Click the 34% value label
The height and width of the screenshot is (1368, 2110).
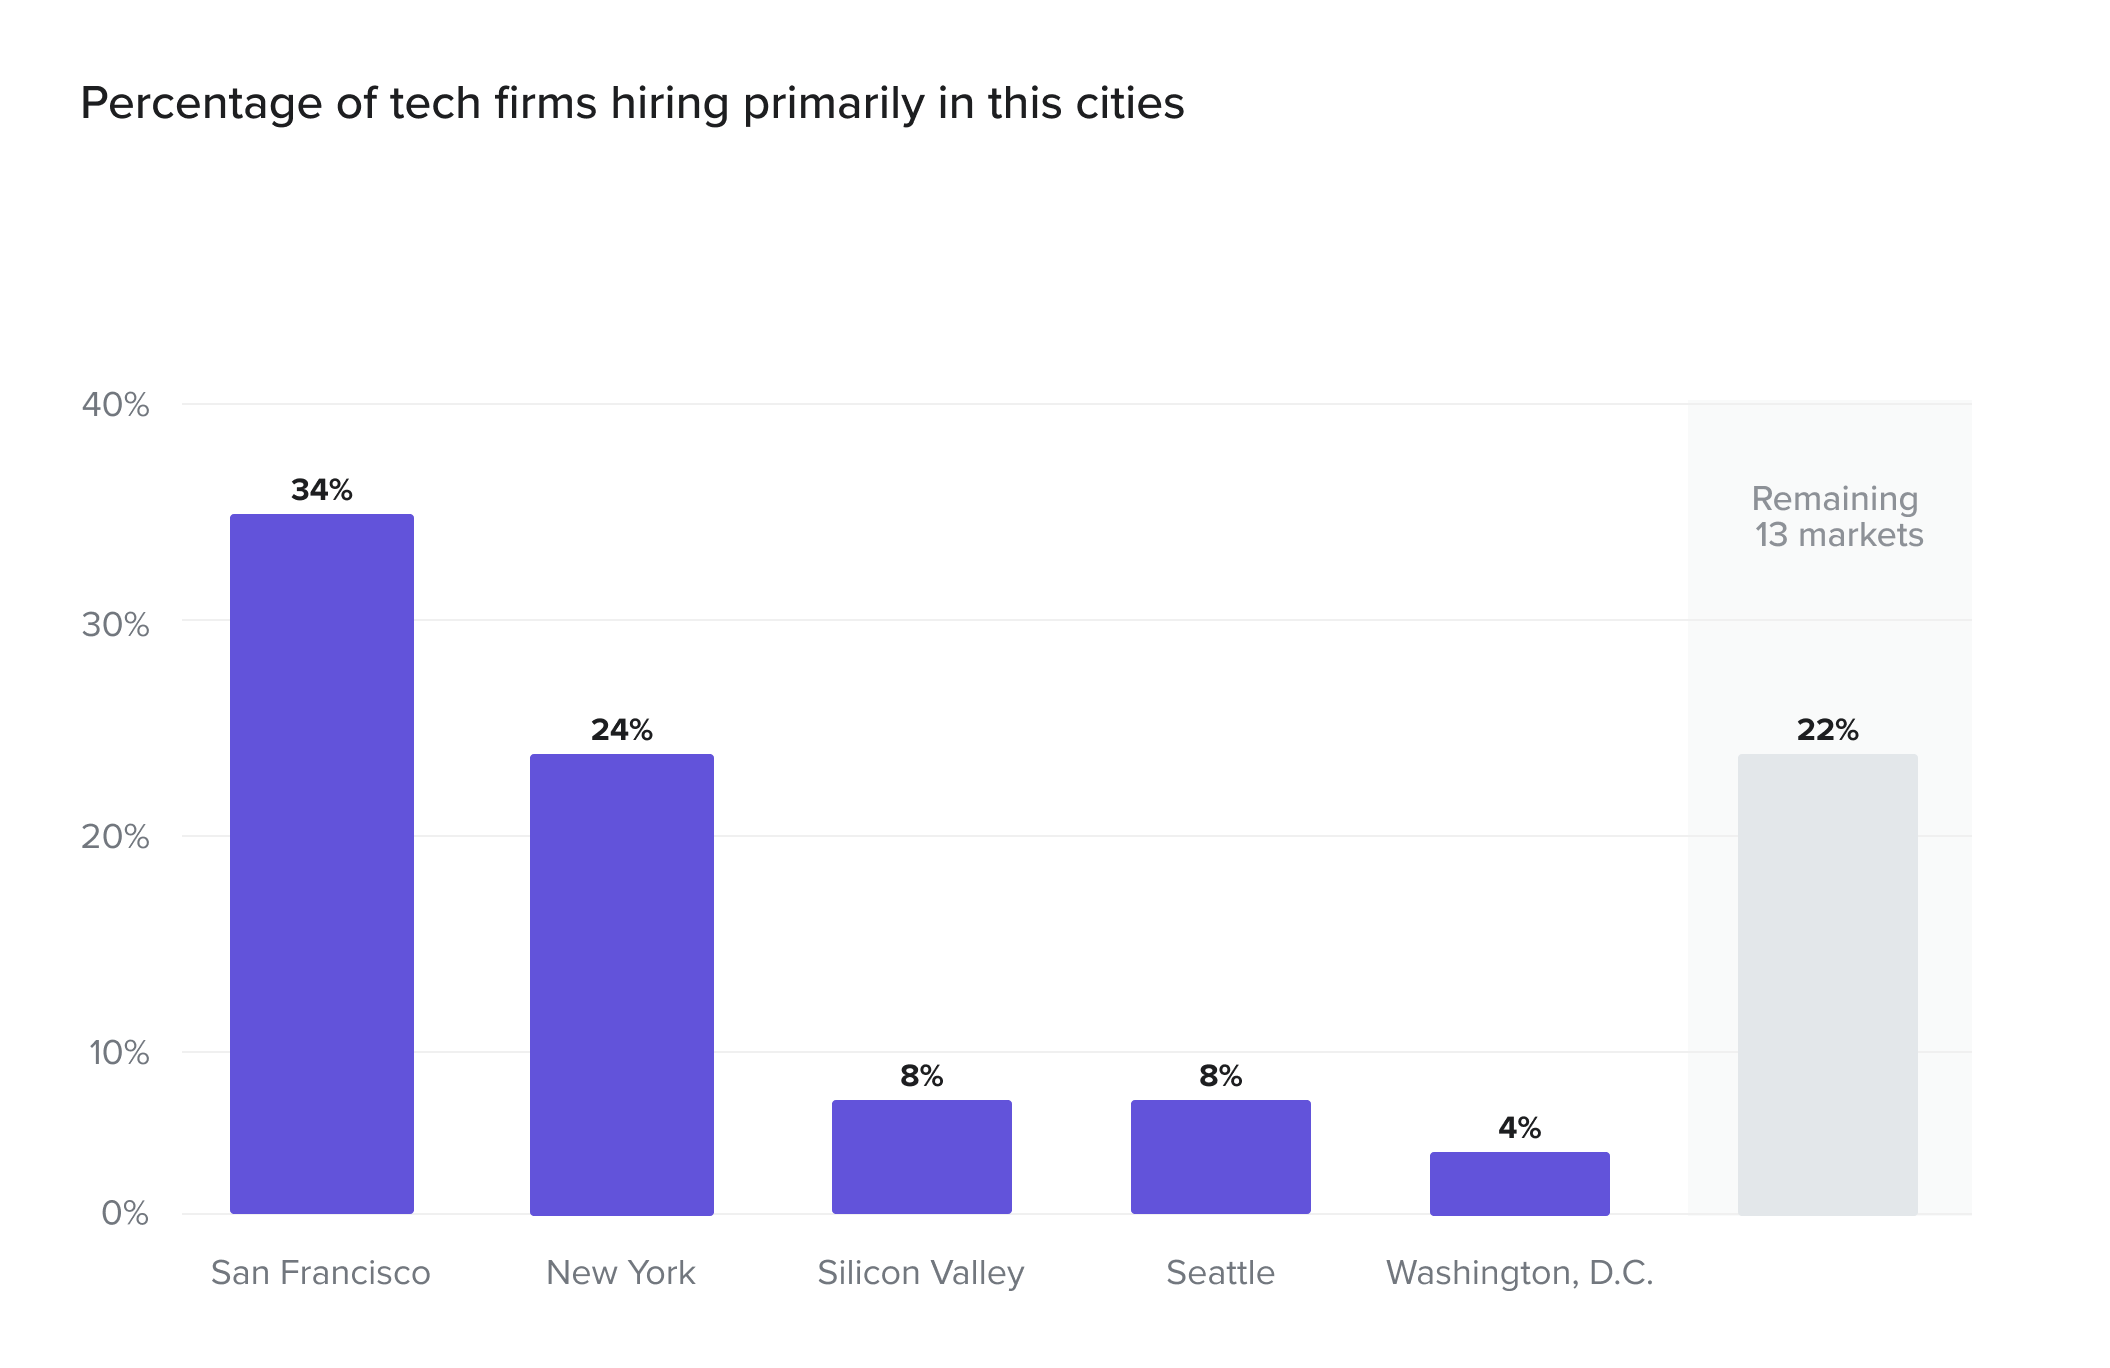click(x=322, y=490)
